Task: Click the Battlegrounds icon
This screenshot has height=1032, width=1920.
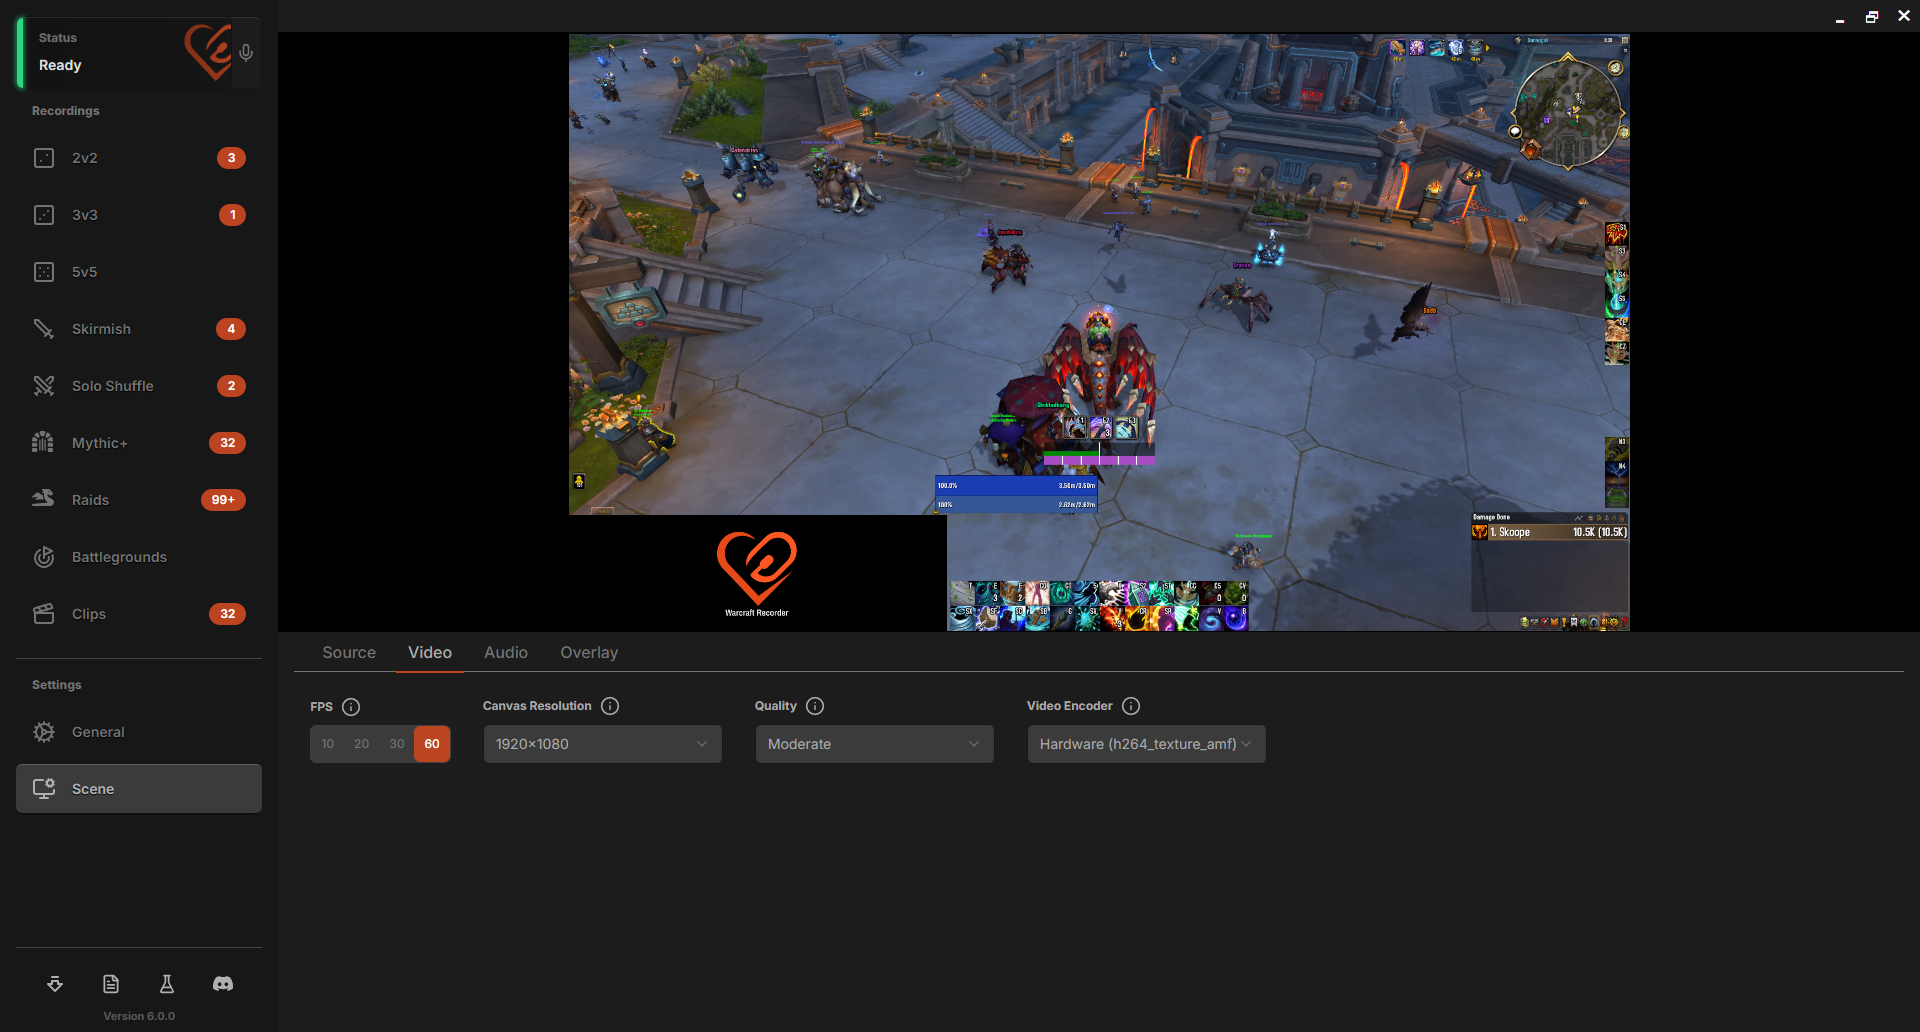Action: click(44, 557)
